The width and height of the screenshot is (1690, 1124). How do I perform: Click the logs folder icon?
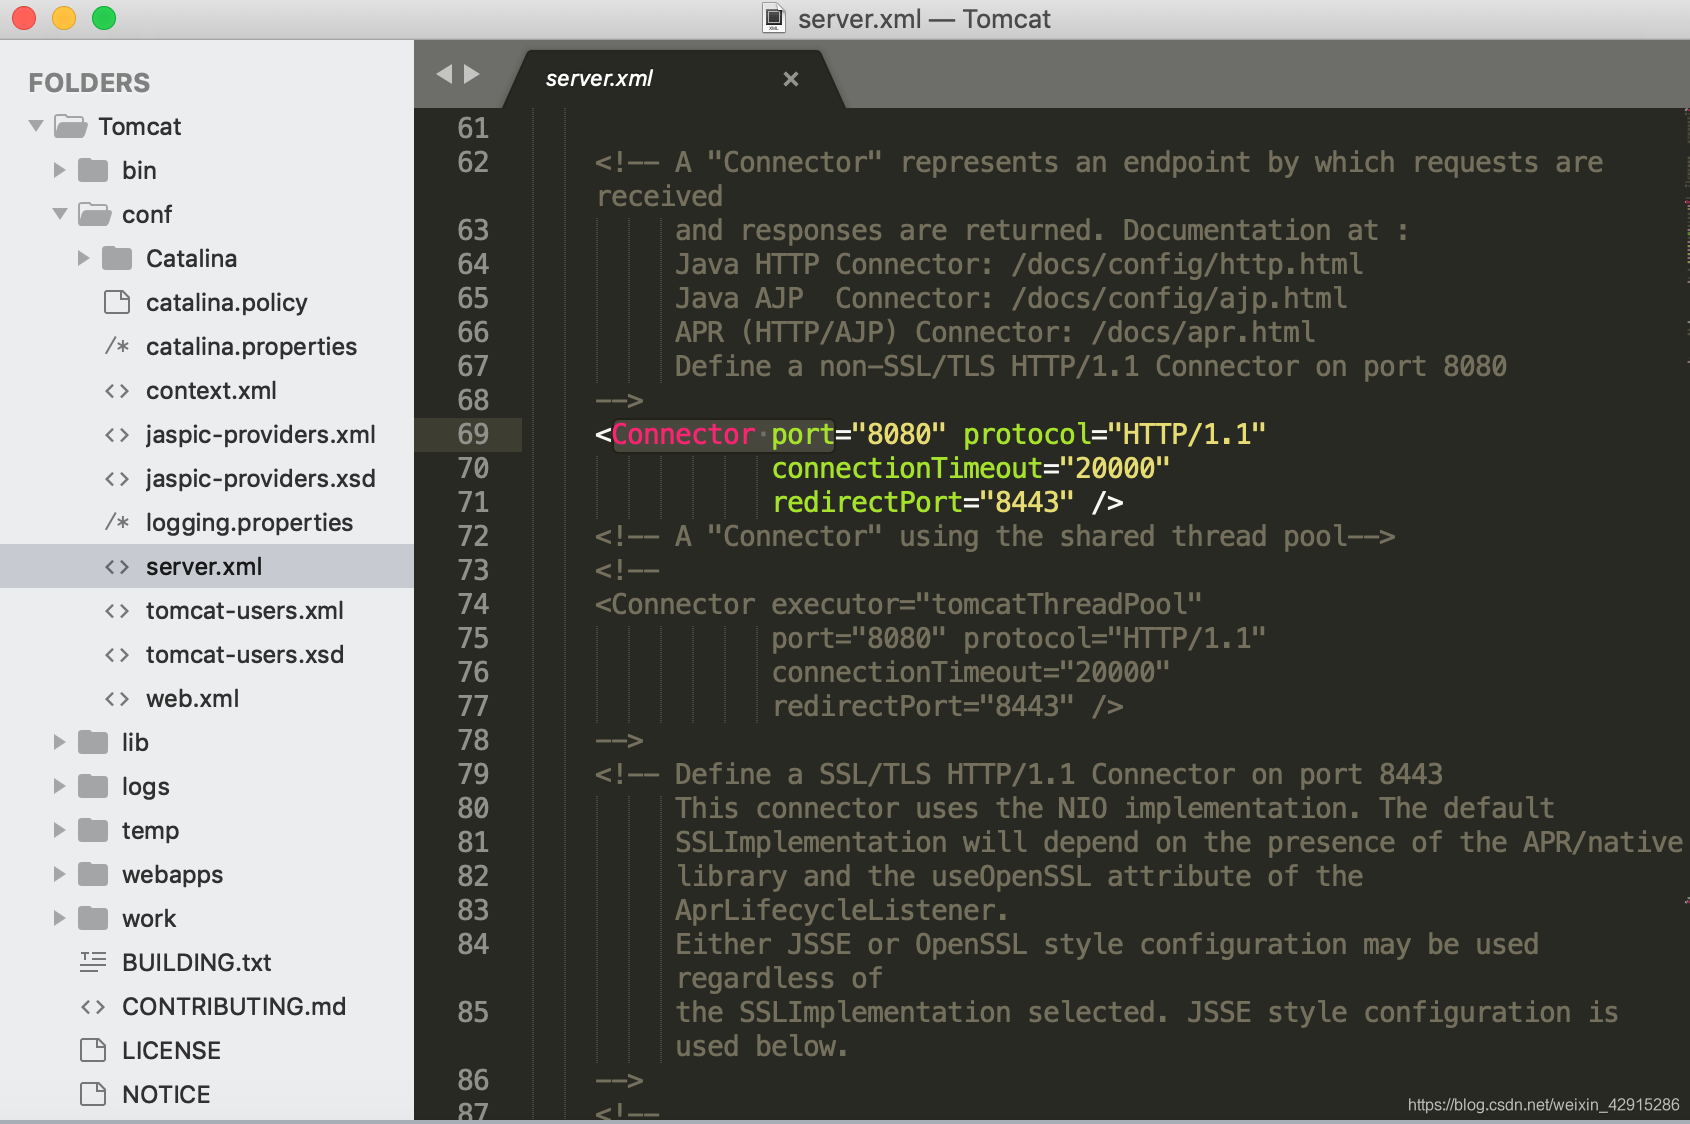(x=93, y=786)
